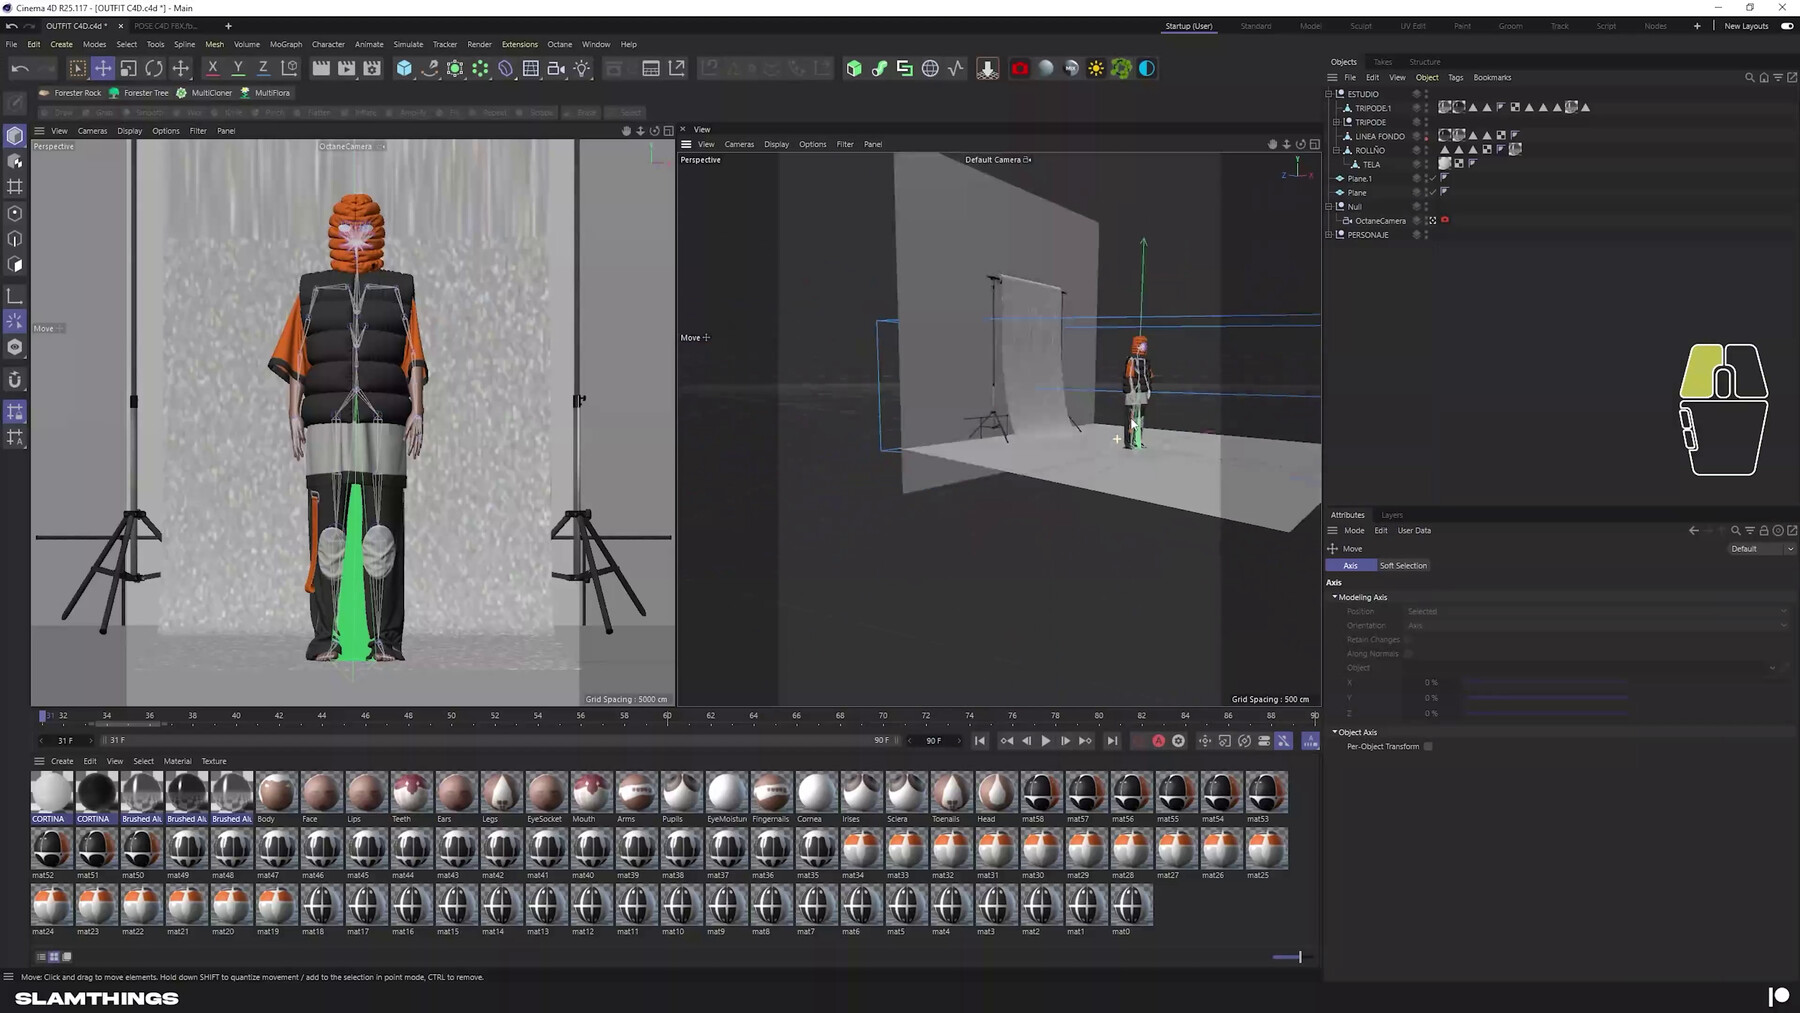Screen dimensions: 1800x1013
Task: Select the green Cube primitive icon
Action: (x=854, y=68)
